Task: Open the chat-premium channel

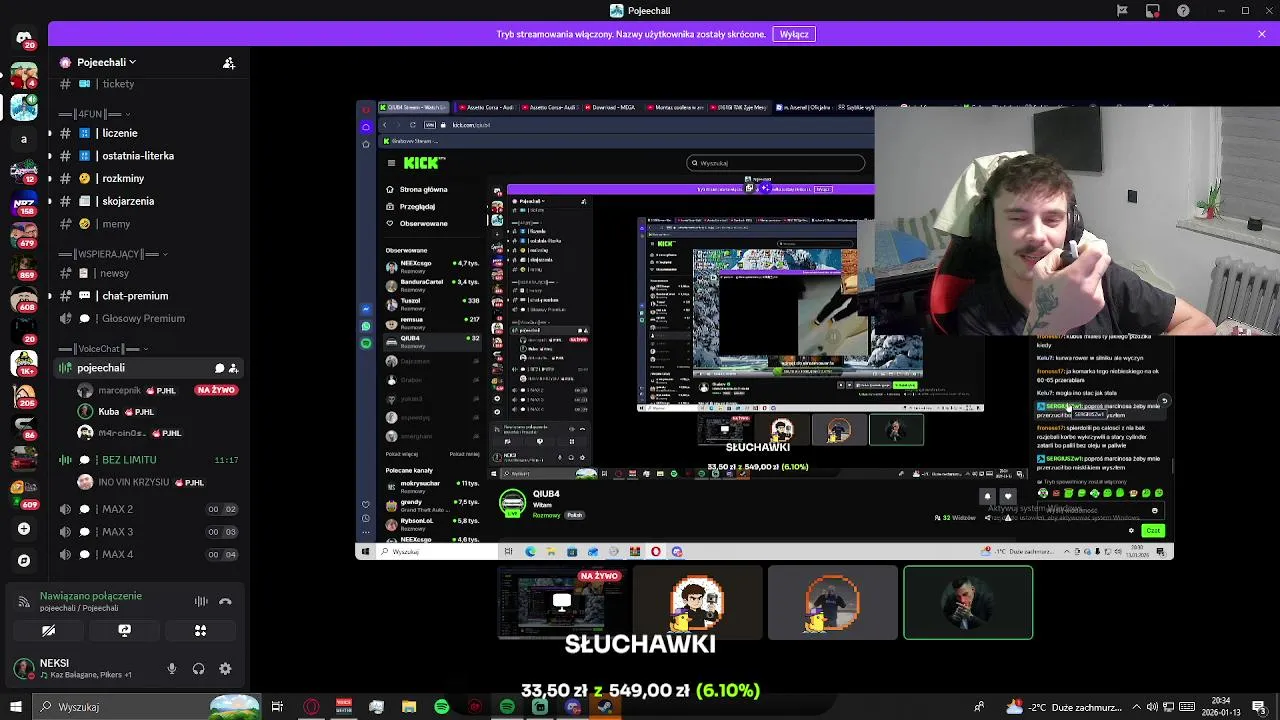Action: click(x=148, y=296)
